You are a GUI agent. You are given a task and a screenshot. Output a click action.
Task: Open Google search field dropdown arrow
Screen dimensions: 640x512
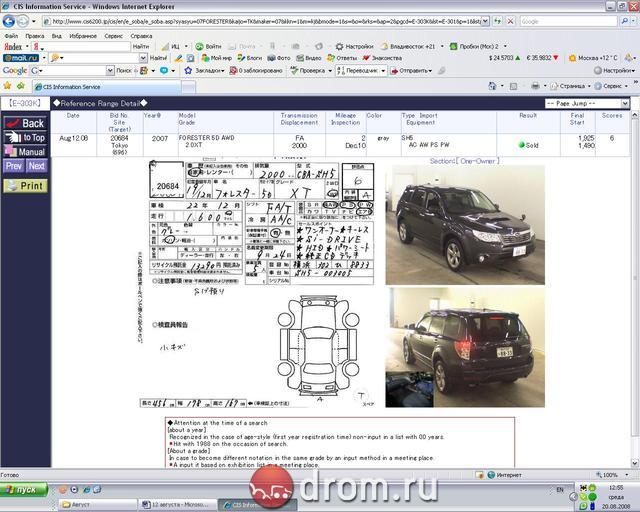pyautogui.click(x=110, y=70)
